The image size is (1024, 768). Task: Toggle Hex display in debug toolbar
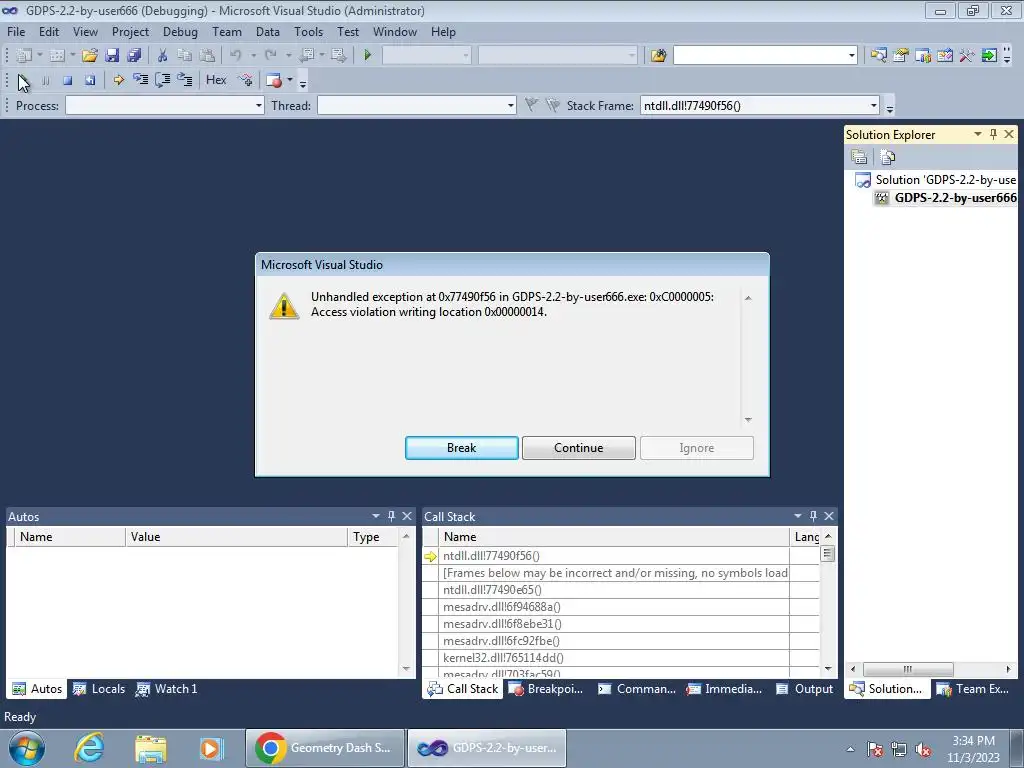[216, 80]
